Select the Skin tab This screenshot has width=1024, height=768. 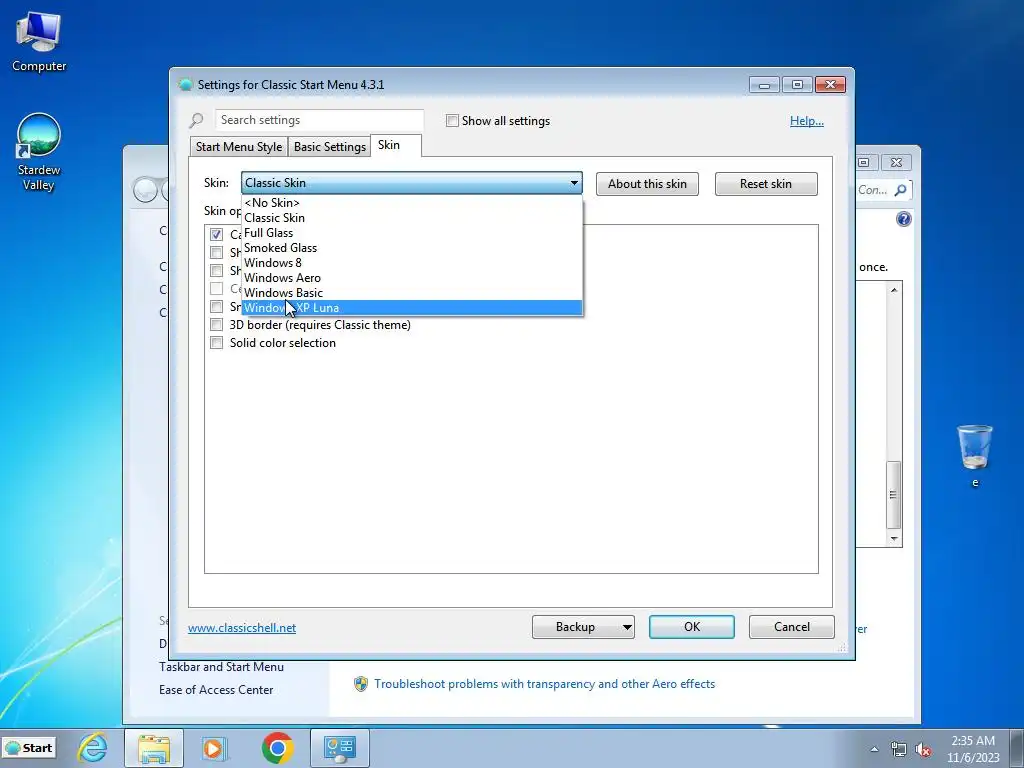(395, 145)
